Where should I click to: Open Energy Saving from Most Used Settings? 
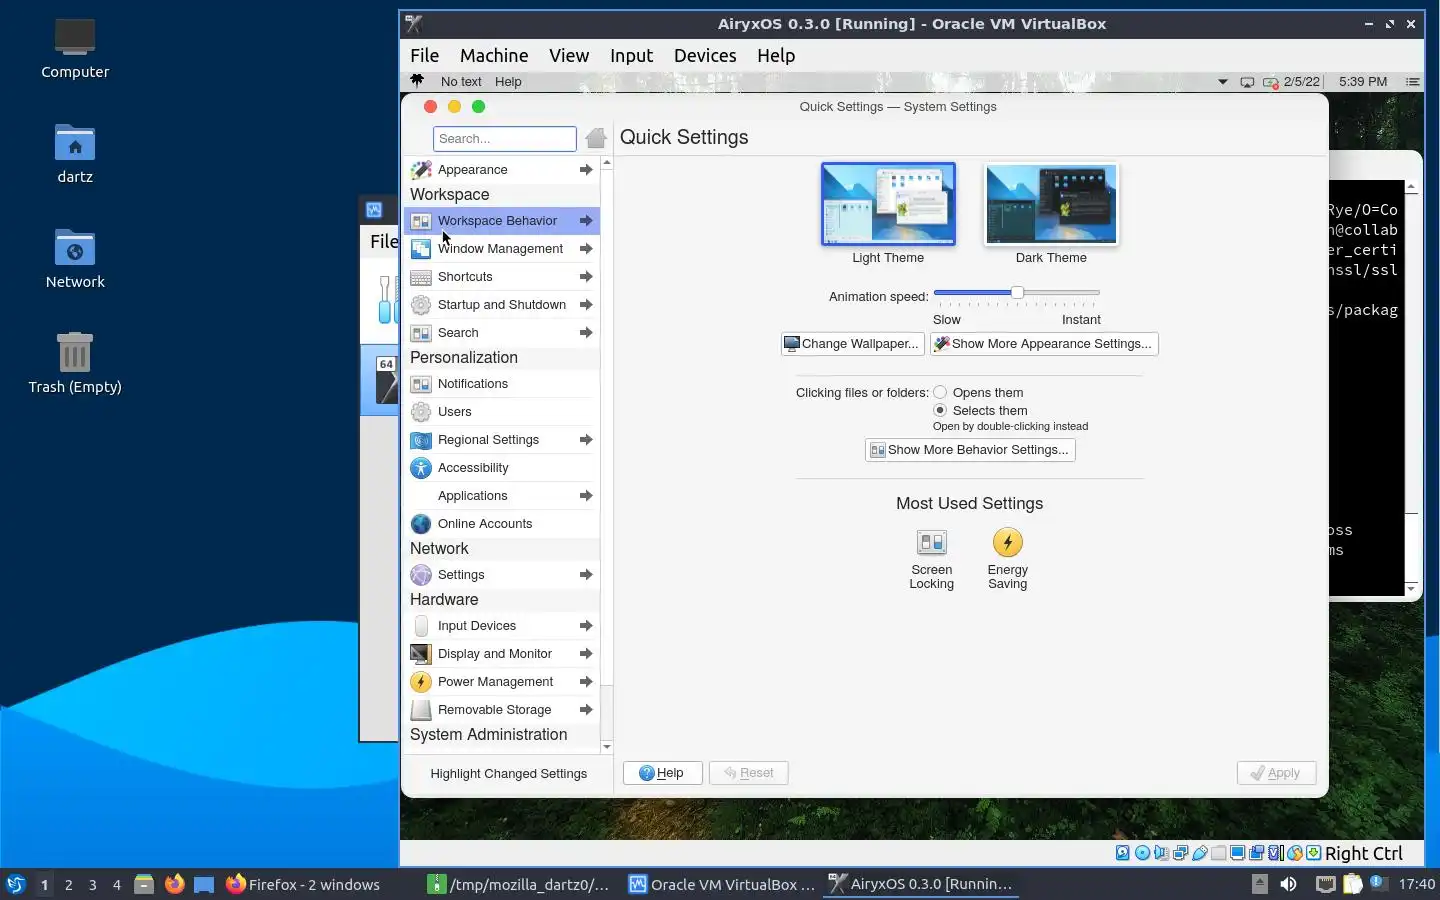point(1007,560)
